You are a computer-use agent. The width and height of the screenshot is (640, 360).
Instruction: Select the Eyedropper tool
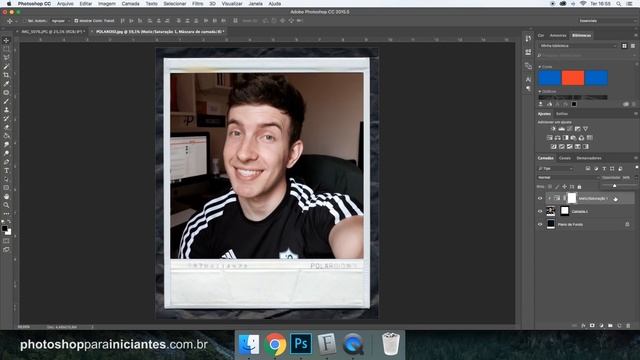point(6,84)
